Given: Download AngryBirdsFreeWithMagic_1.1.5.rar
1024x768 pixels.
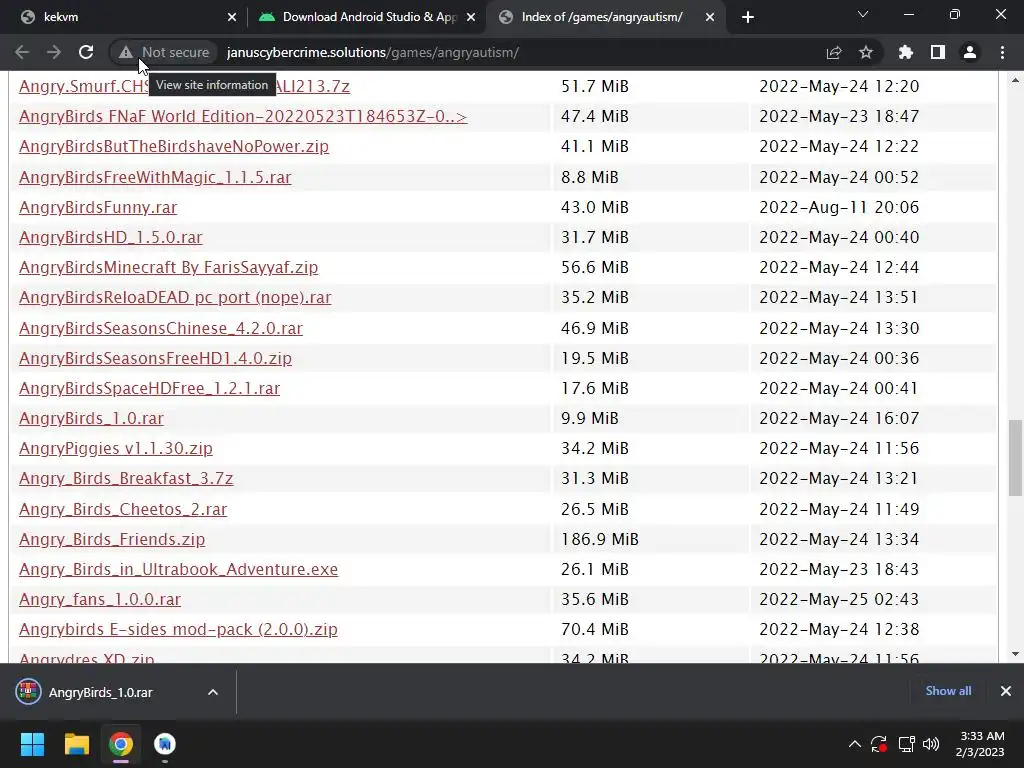Looking at the screenshot, I should (x=155, y=177).
